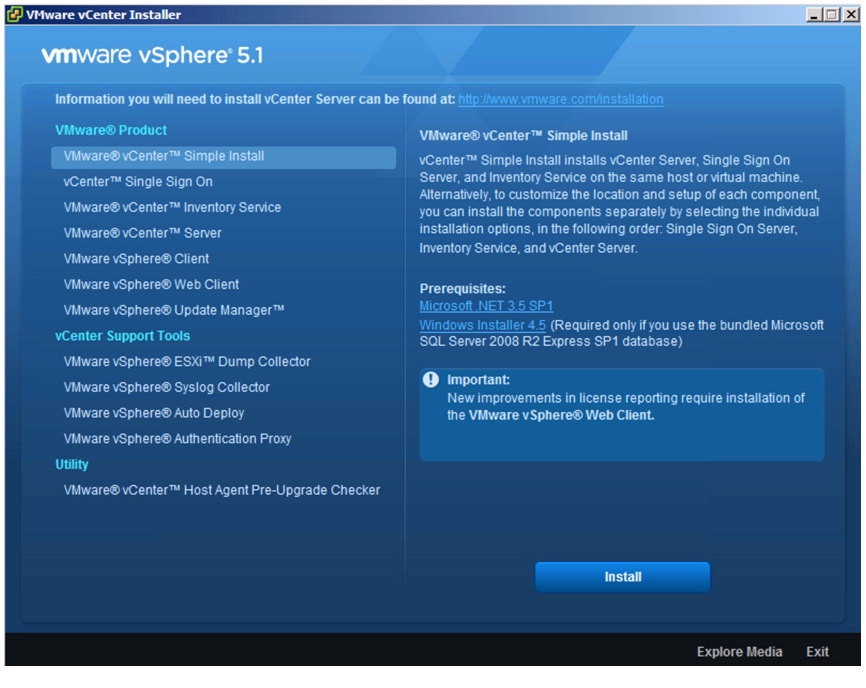This screenshot has height=688, width=866.
Task: Click the VMware Product section heading
Action: (111, 130)
